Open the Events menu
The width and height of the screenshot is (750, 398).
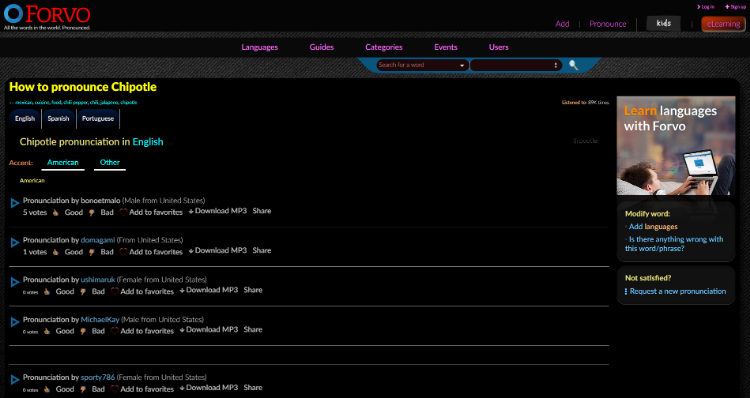tap(445, 47)
